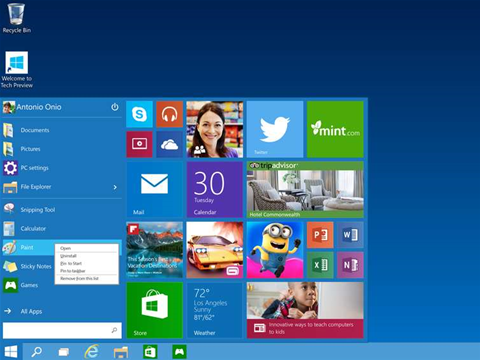Open the yellow sports car game tile

pyautogui.click(x=215, y=250)
